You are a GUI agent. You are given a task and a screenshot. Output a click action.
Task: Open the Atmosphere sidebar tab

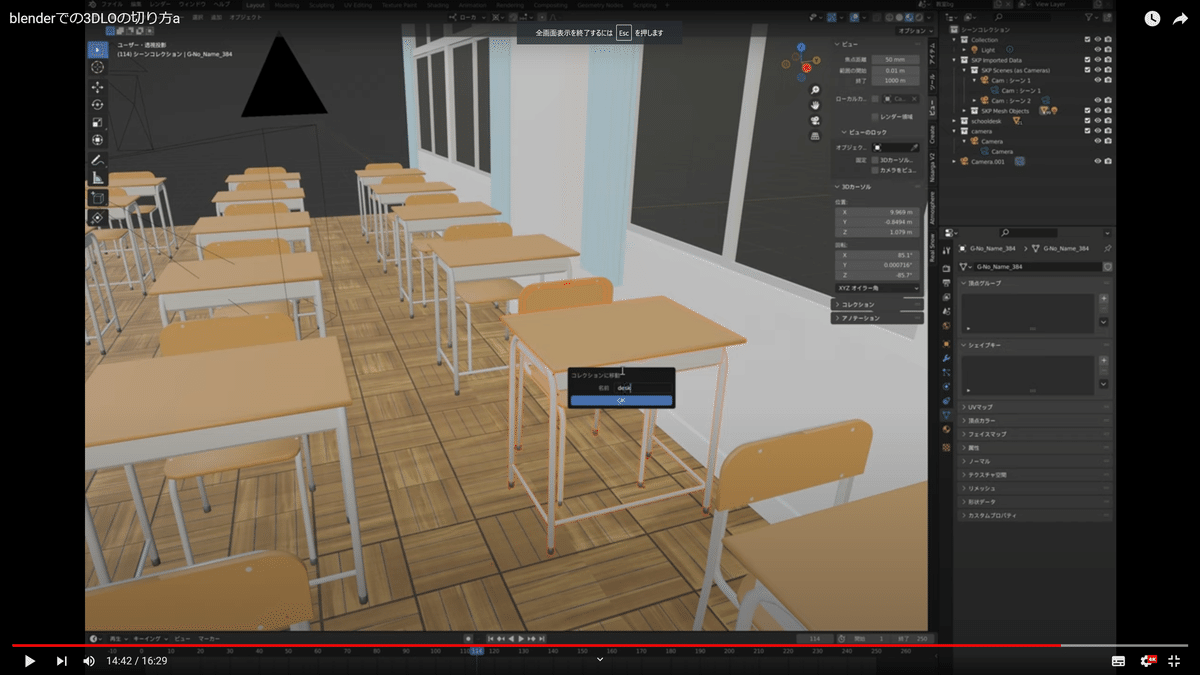(933, 209)
